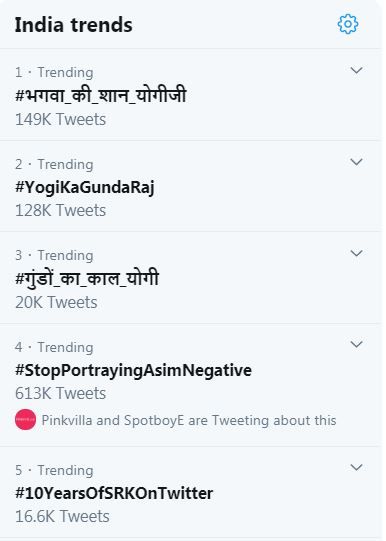Expand the chevron for trend number 3
Image resolution: width=386 pixels, height=541 pixels.
(x=356, y=253)
